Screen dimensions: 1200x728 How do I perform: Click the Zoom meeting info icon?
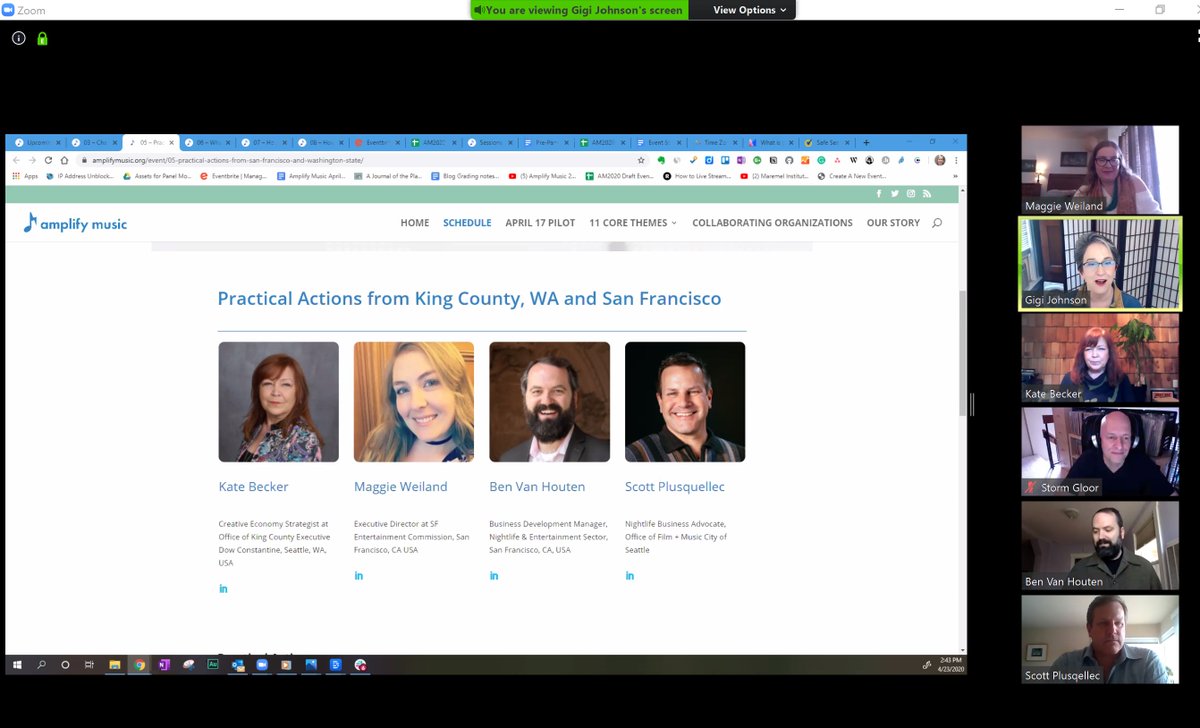18,39
